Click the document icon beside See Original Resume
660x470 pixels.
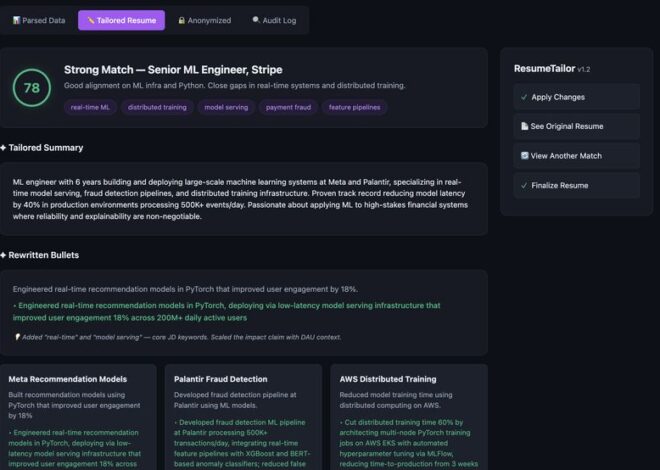tap(524, 126)
